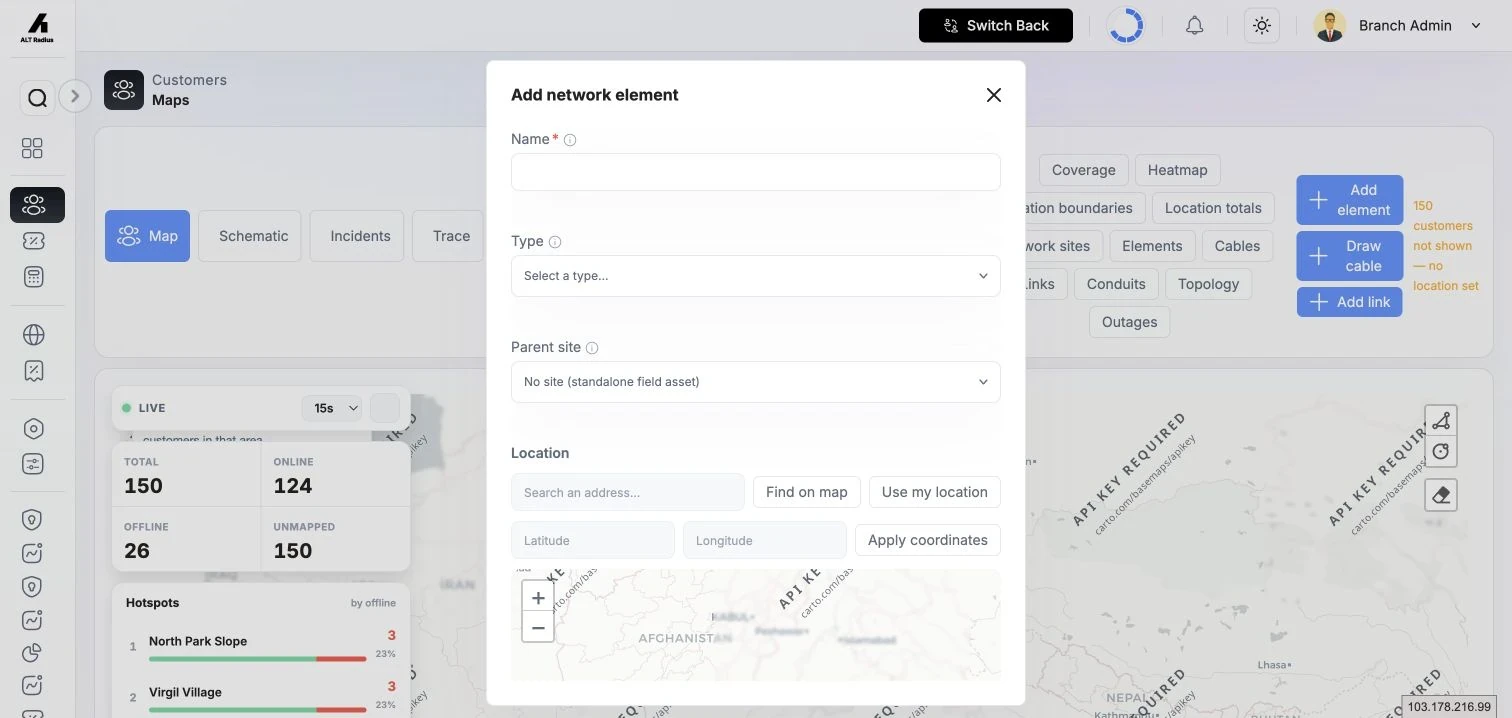Open the sidebar search icon
This screenshot has height=718, width=1512.
coord(37,97)
